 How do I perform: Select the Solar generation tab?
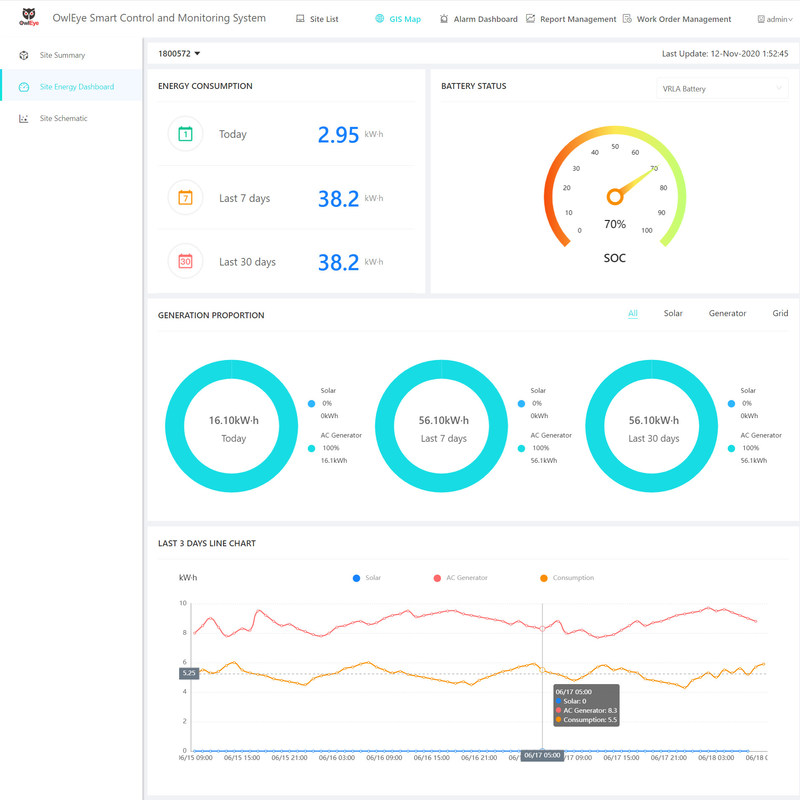pos(673,314)
